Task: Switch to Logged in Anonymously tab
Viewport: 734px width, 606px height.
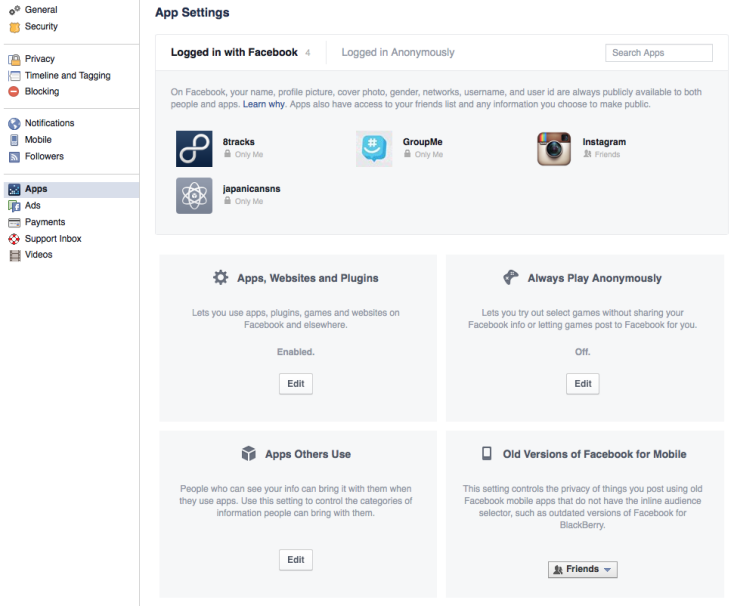Action: pos(397,53)
